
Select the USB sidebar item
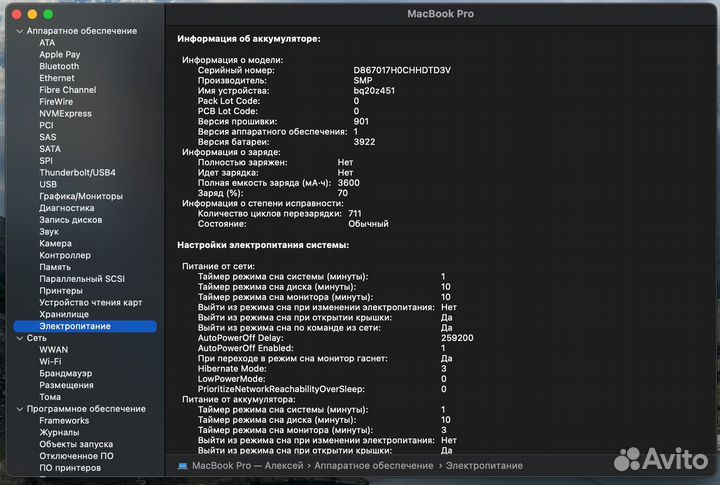pyautogui.click(x=48, y=184)
